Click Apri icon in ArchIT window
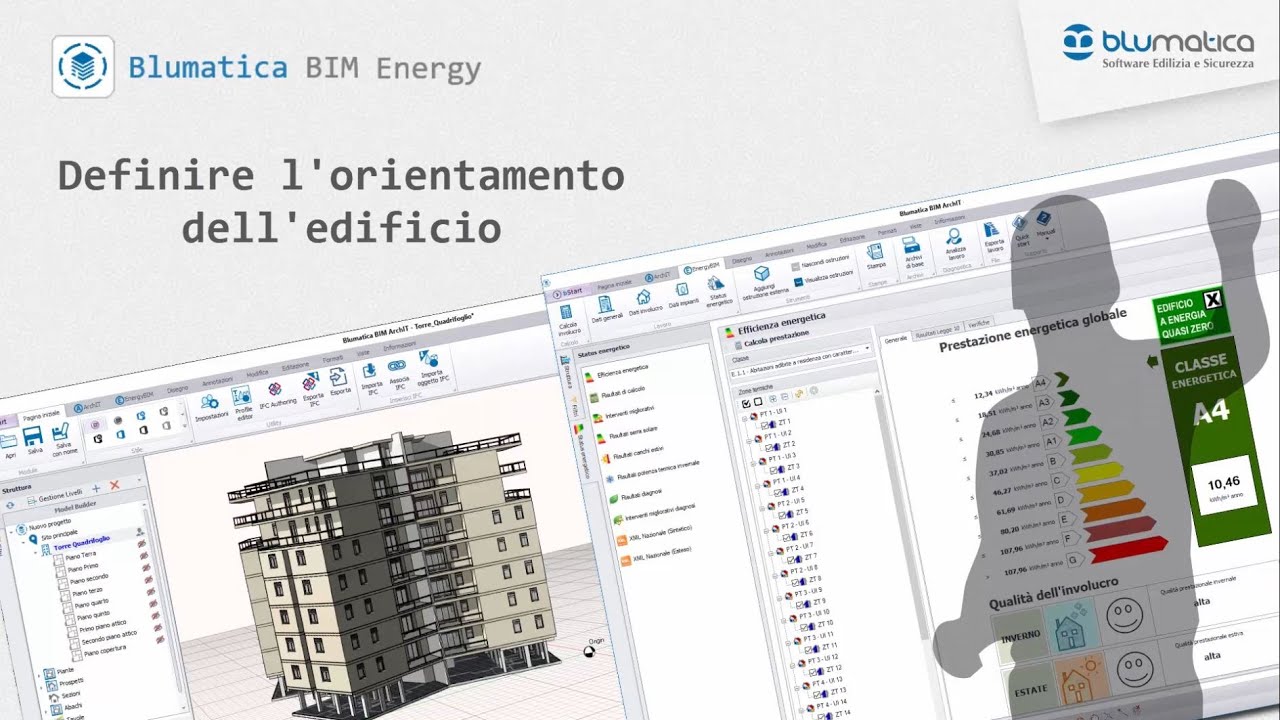Screen dimensions: 1280x720 tap(10, 441)
